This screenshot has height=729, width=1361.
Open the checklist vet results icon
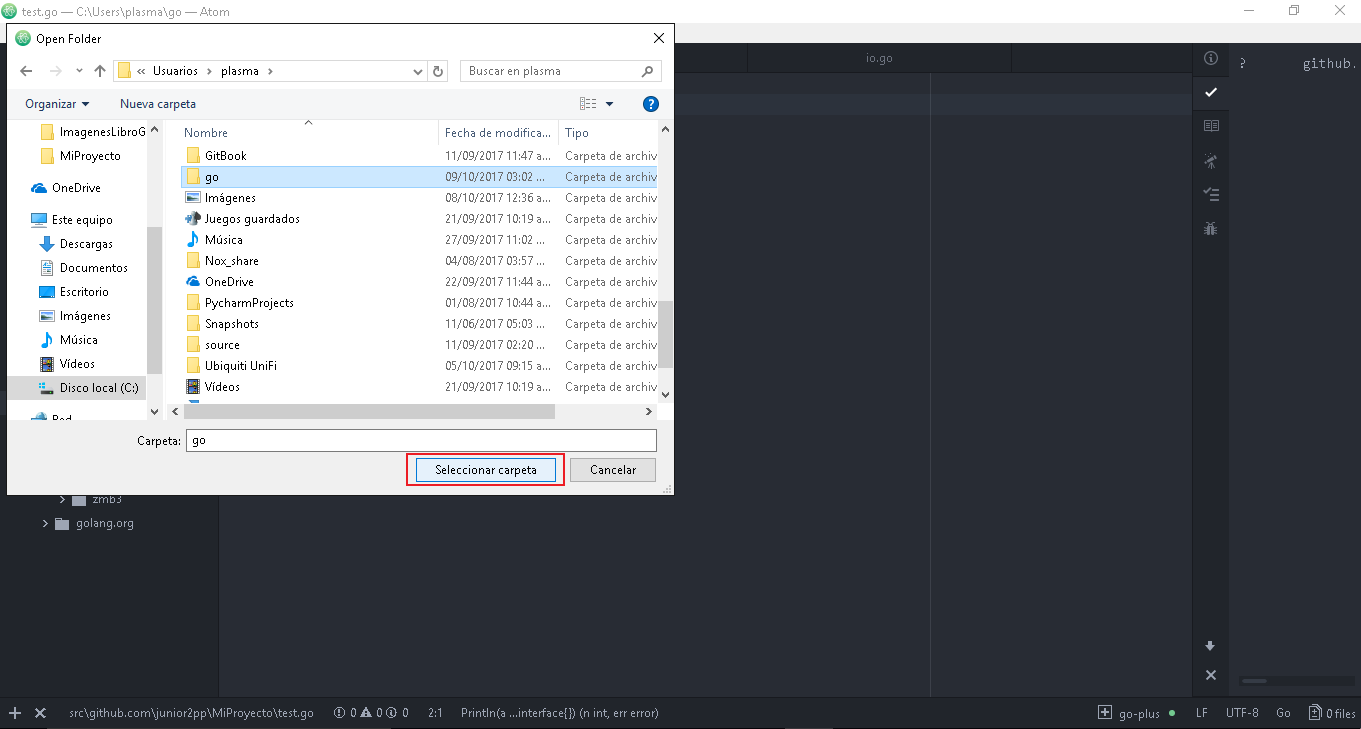coord(1210,194)
